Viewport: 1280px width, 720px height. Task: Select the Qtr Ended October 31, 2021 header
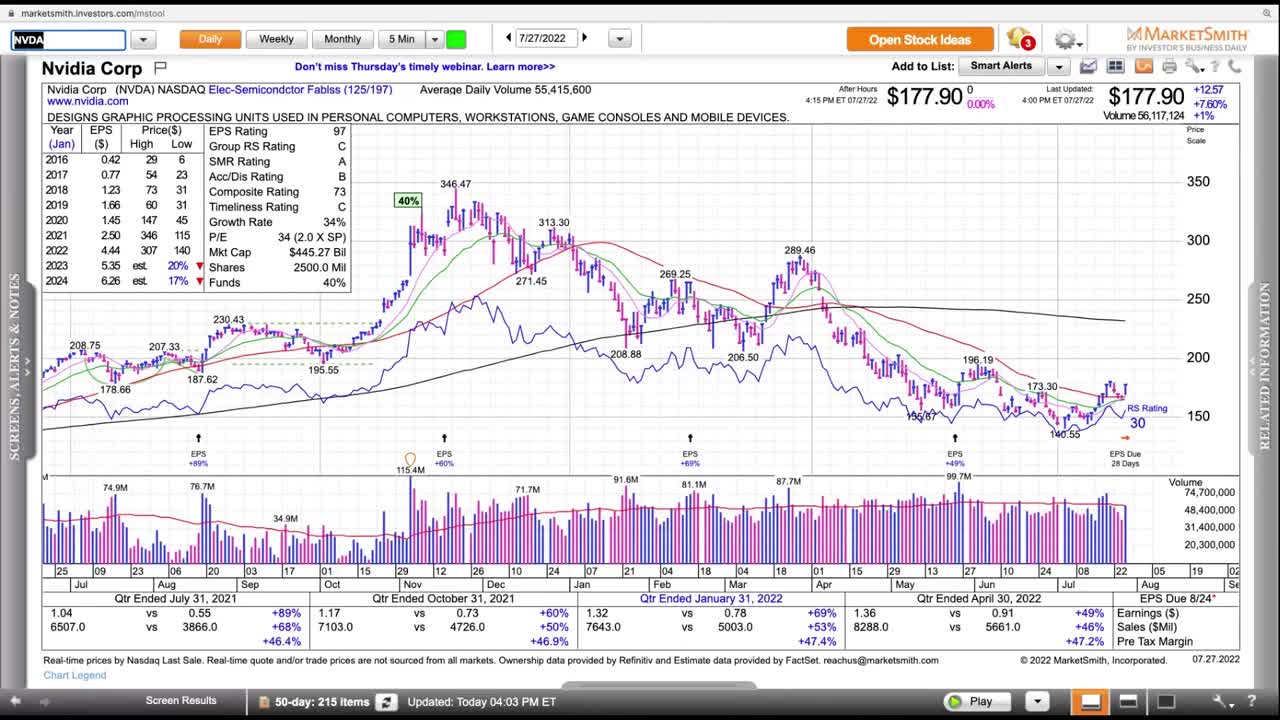(444, 598)
